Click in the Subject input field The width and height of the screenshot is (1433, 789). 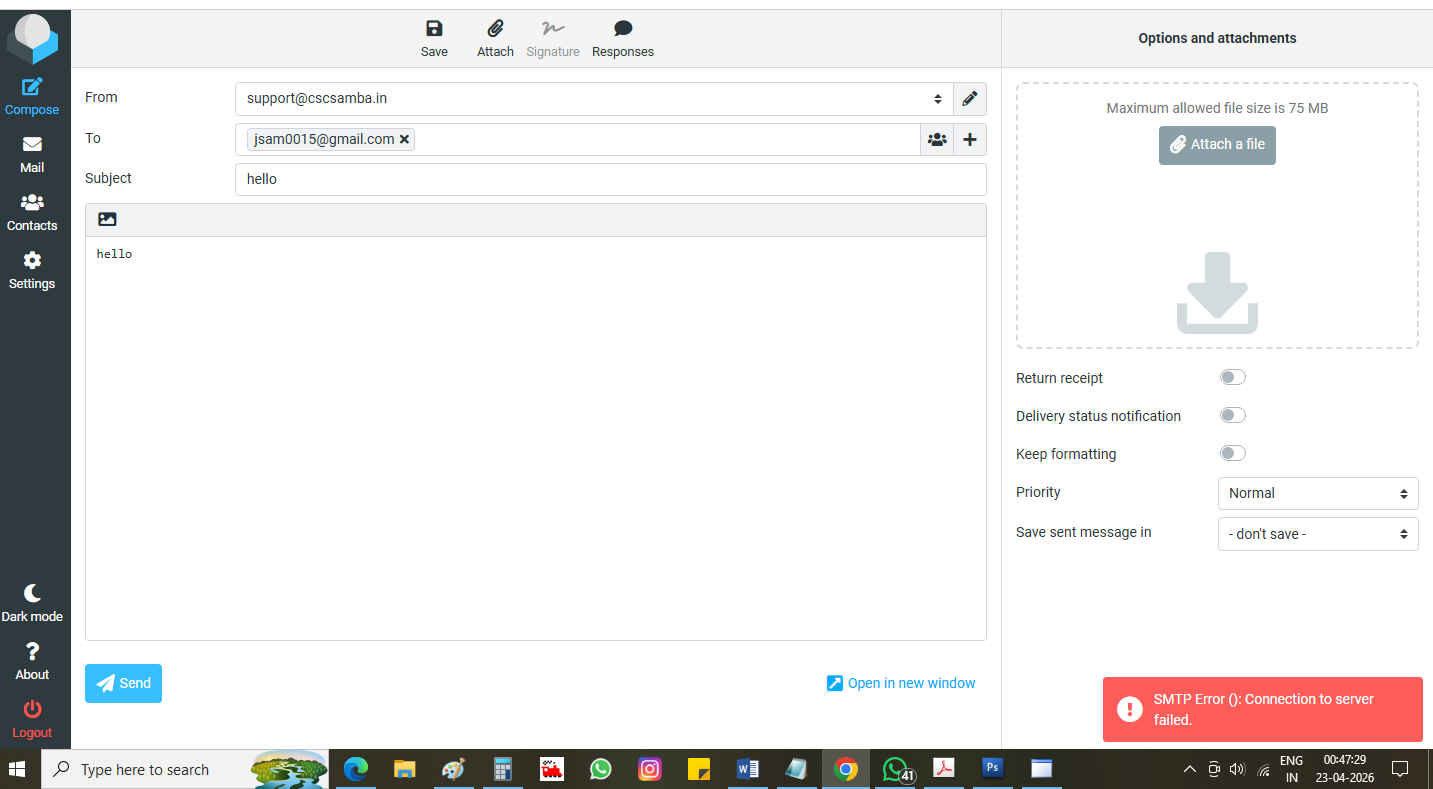(x=610, y=179)
